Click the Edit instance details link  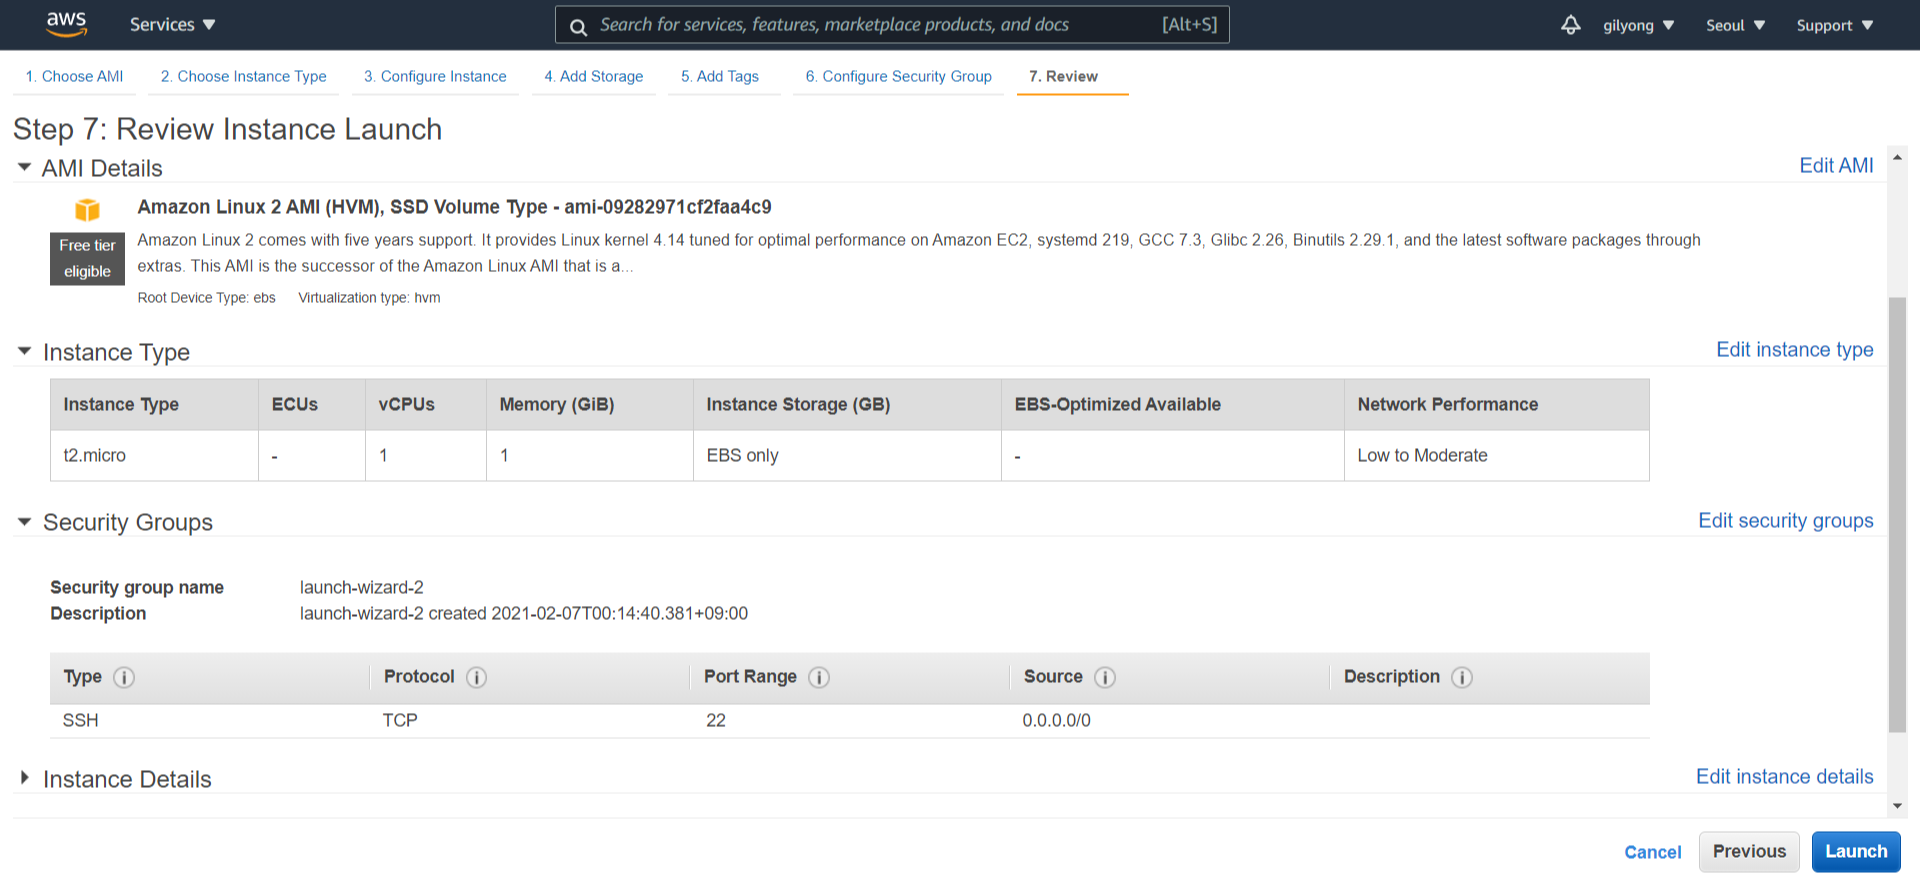1785,776
